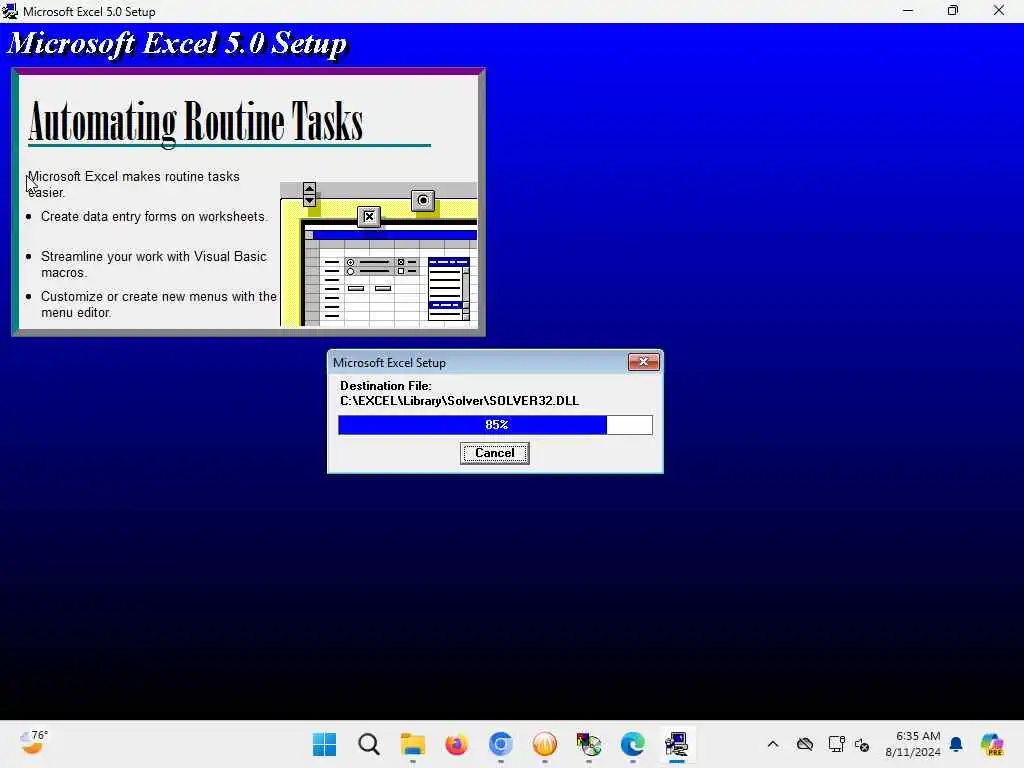The image size is (1024, 768).
Task: Click the X checkbox graphic in the illustration
Action: tap(369, 216)
